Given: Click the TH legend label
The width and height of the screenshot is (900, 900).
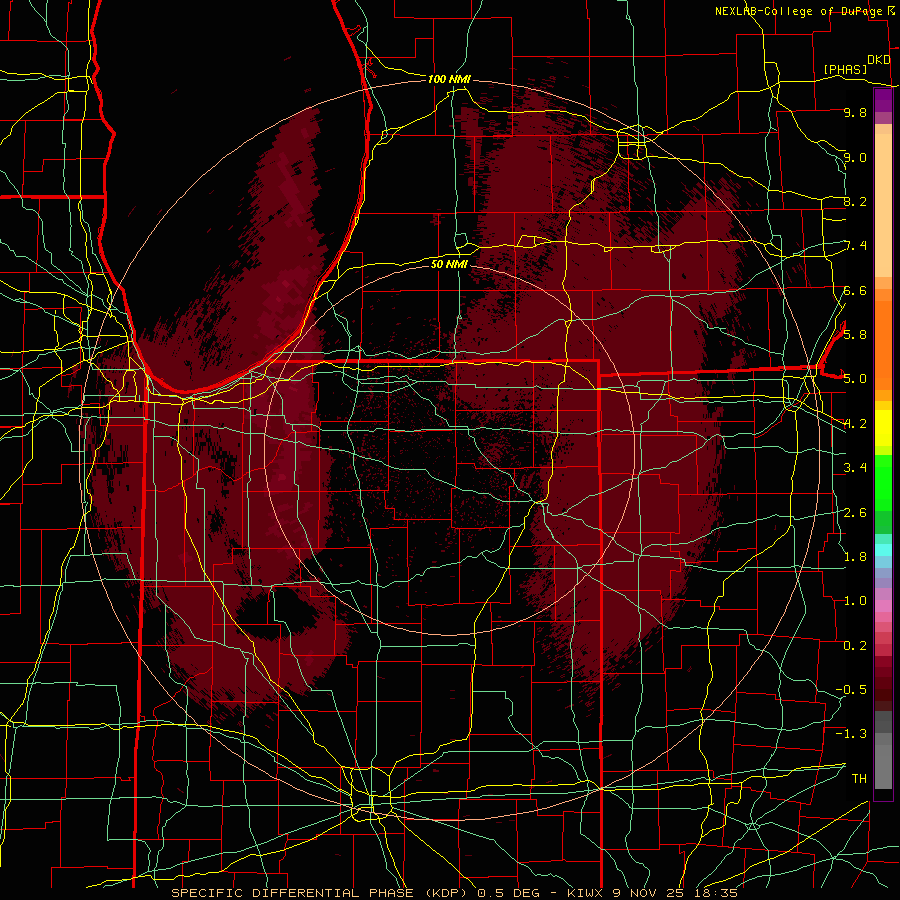Looking at the screenshot, I should 859,779.
